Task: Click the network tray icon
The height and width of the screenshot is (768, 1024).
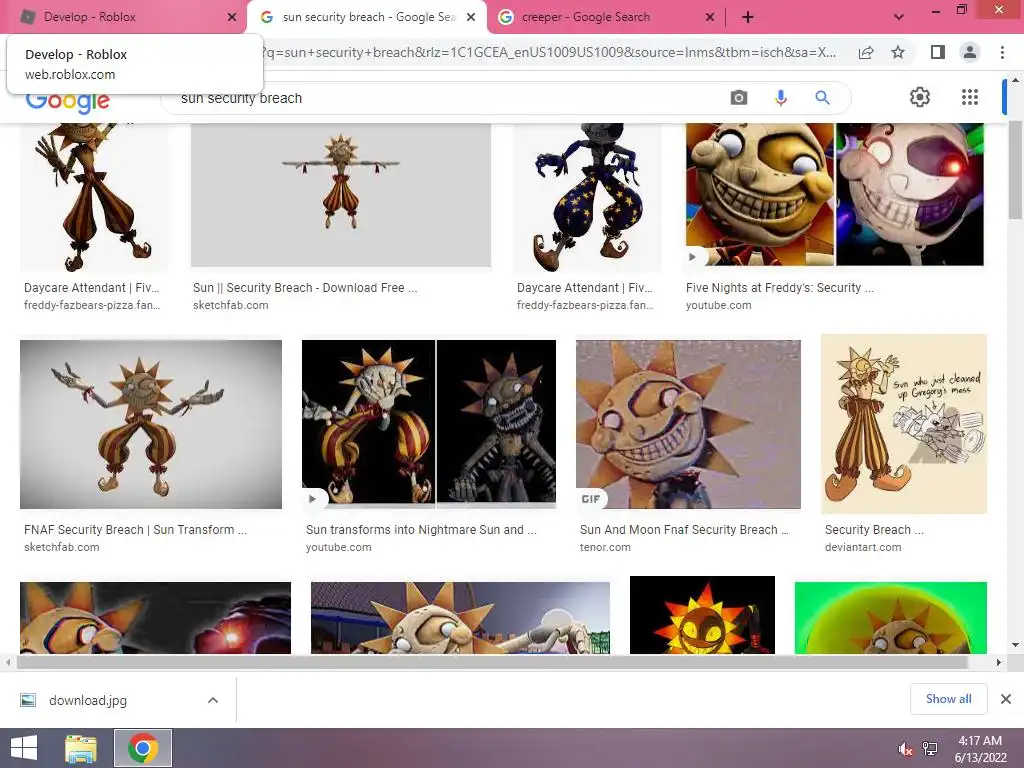Action: (930, 748)
